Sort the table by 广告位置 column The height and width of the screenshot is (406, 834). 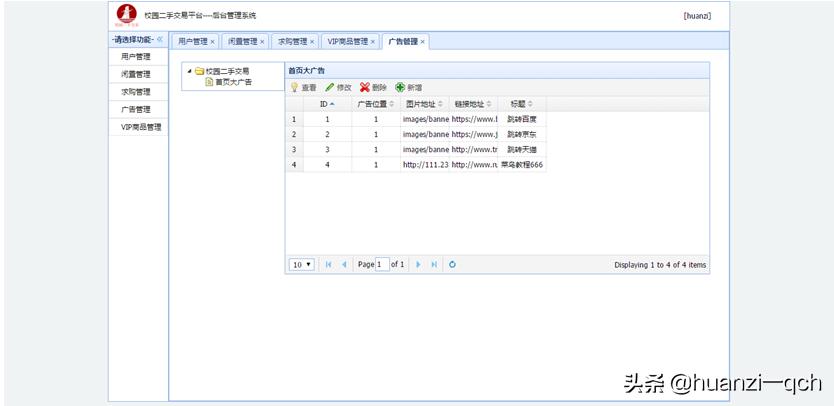tap(376, 104)
